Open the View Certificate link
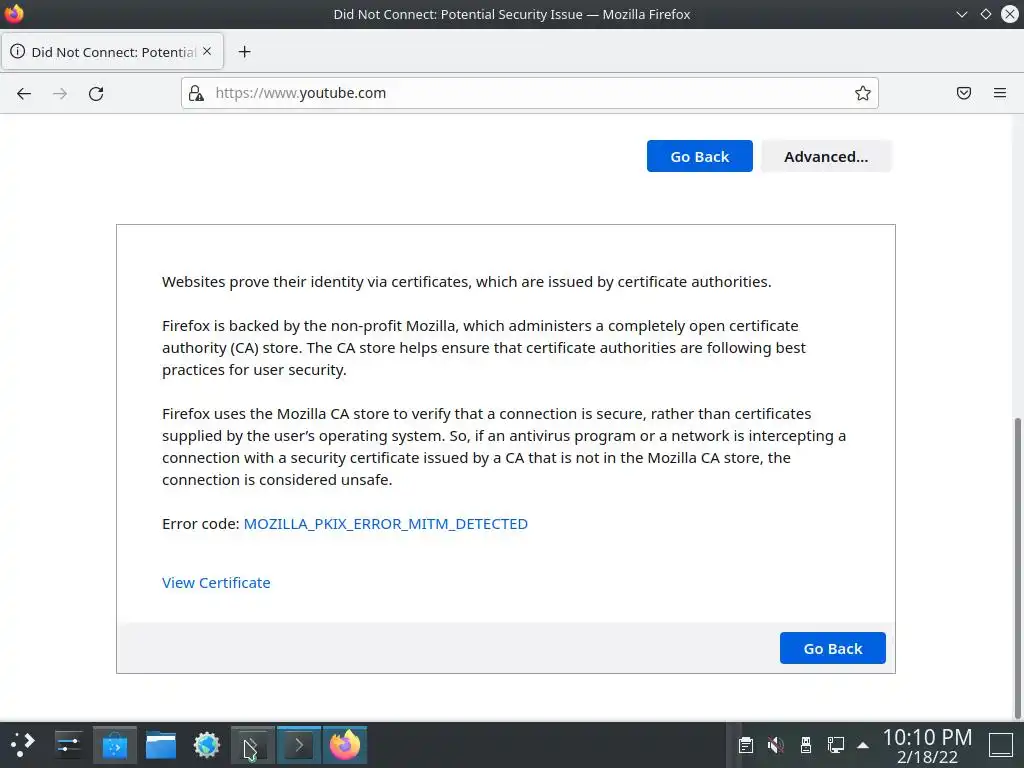This screenshot has width=1024, height=768. click(216, 583)
